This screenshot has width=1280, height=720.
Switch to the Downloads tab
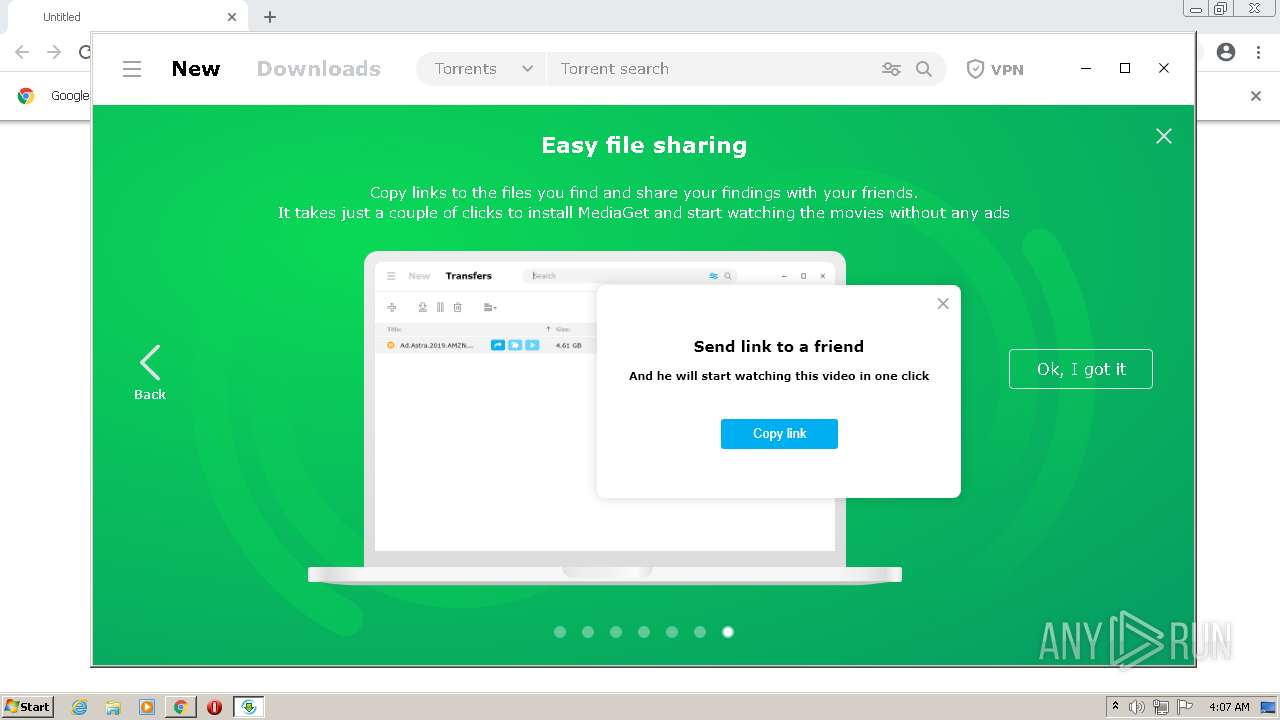(x=319, y=69)
